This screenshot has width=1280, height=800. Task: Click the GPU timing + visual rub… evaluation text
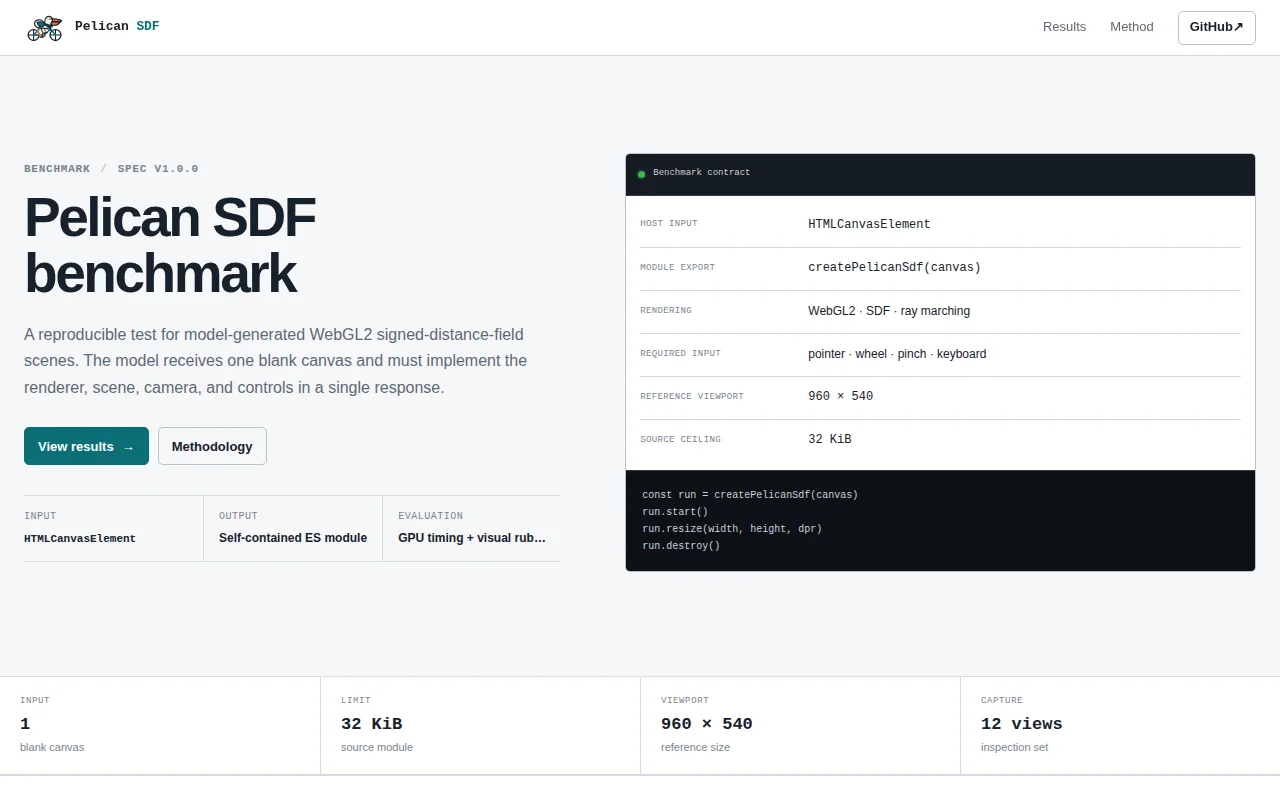pyautogui.click(x=472, y=538)
